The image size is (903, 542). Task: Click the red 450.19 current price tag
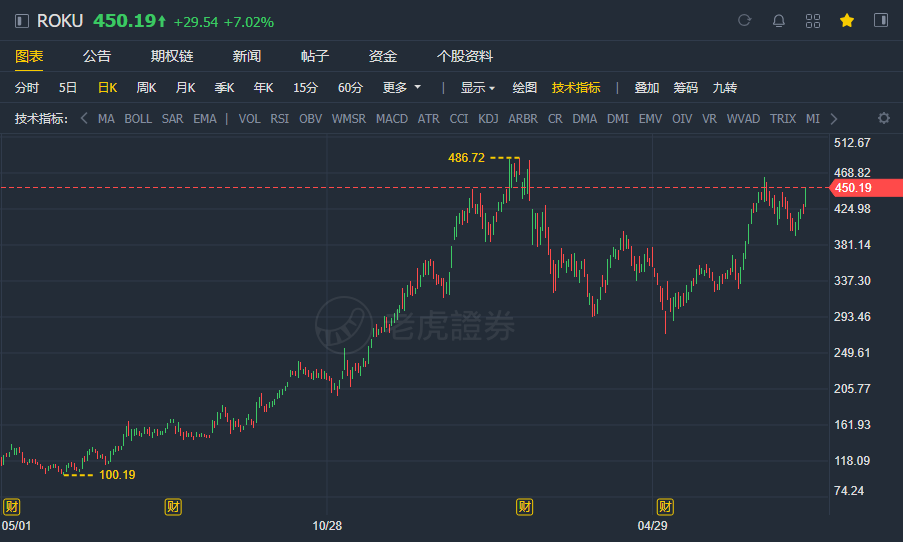[x=866, y=188]
